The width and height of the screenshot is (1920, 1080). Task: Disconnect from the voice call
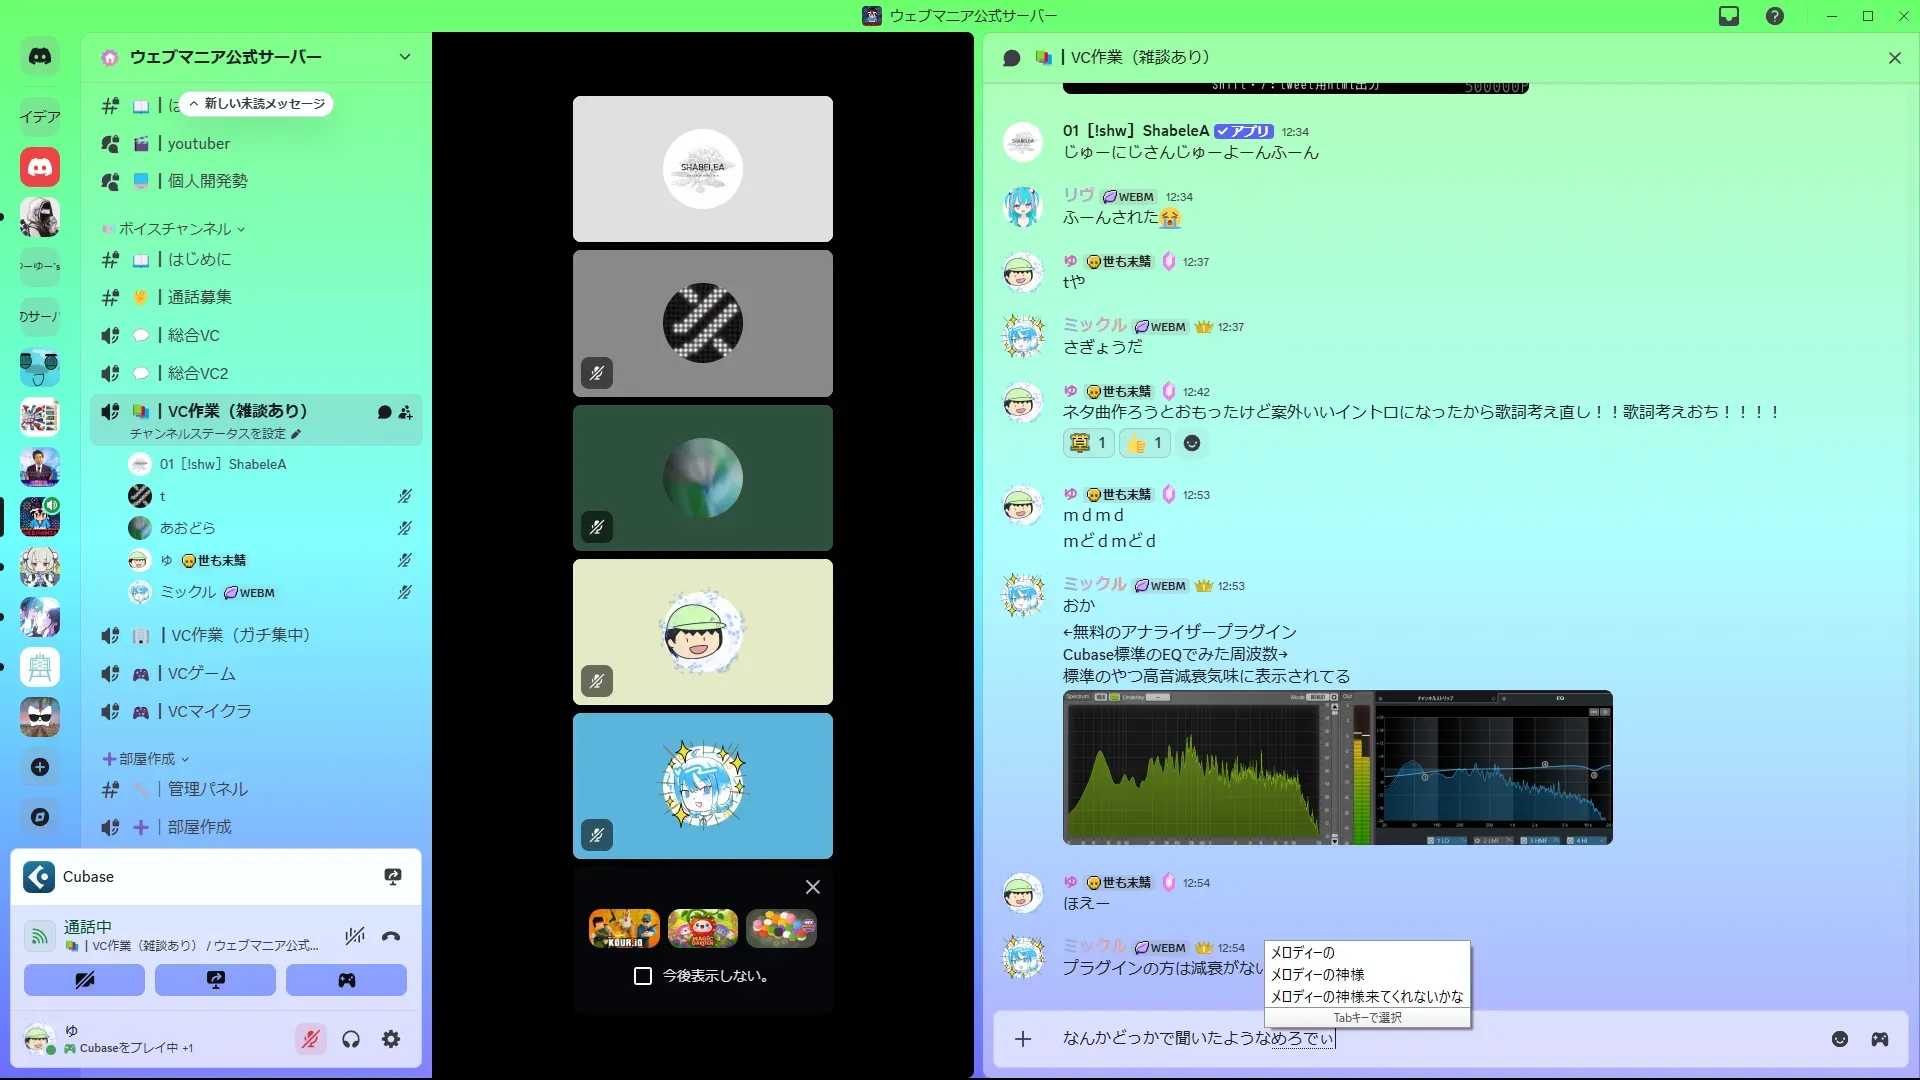click(391, 937)
